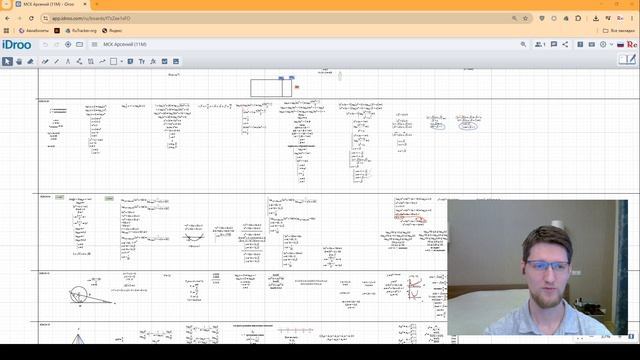Close the iDroo browser tab
Screen dimensions: 640x360
tap(85, 4)
